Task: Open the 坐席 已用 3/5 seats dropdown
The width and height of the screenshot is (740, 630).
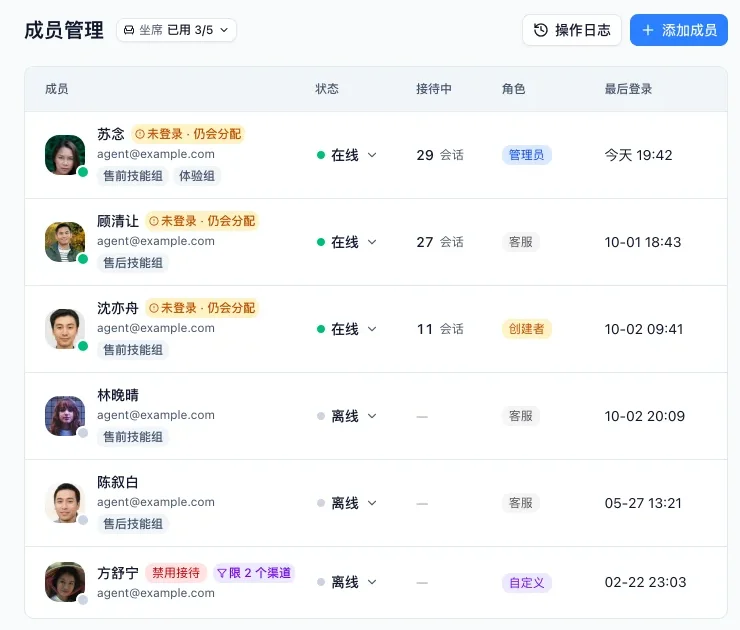Action: coord(176,30)
